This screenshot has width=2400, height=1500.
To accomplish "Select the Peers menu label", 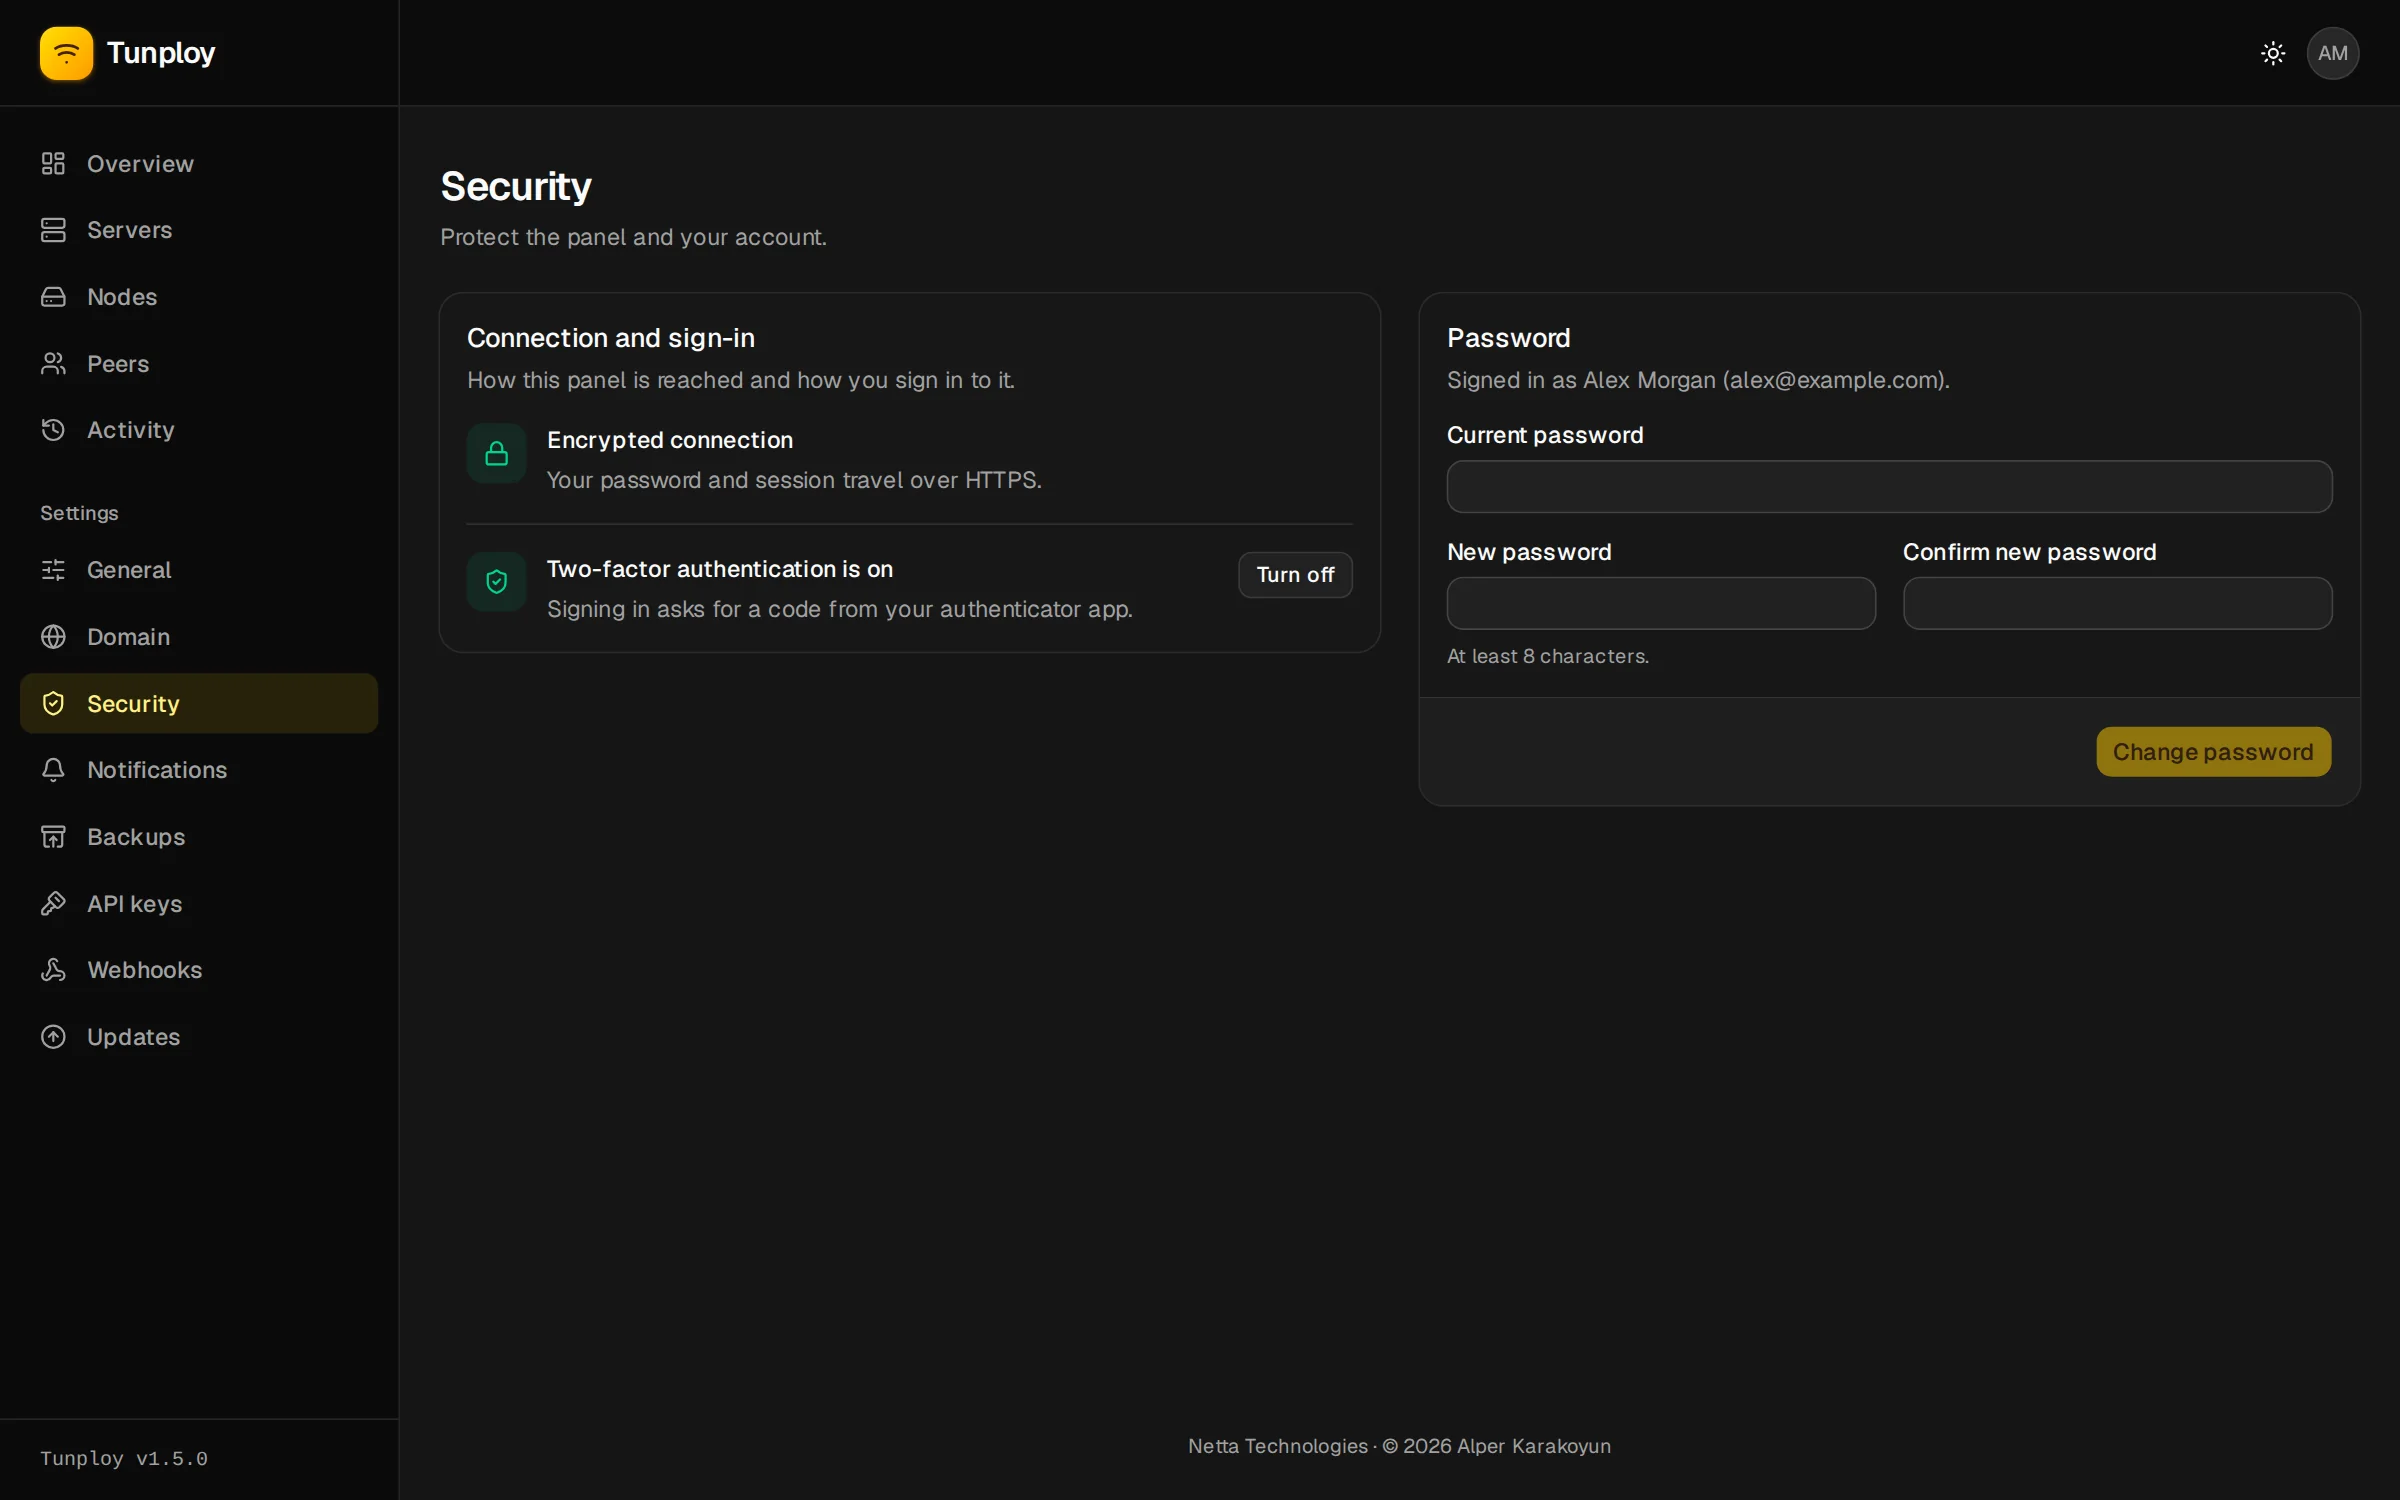I will click(x=118, y=364).
